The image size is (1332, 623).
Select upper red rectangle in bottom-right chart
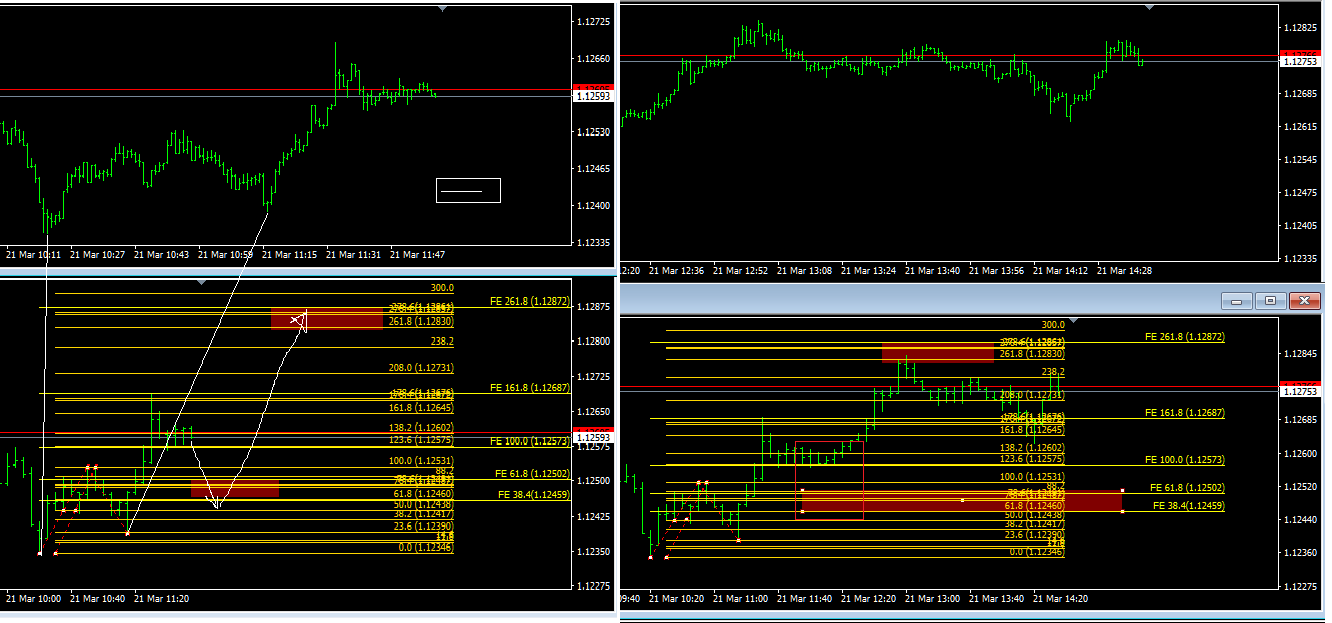click(938, 353)
